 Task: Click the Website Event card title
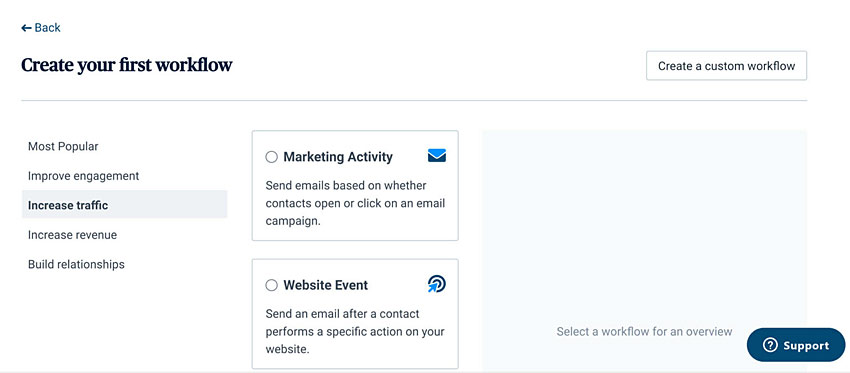pos(325,285)
